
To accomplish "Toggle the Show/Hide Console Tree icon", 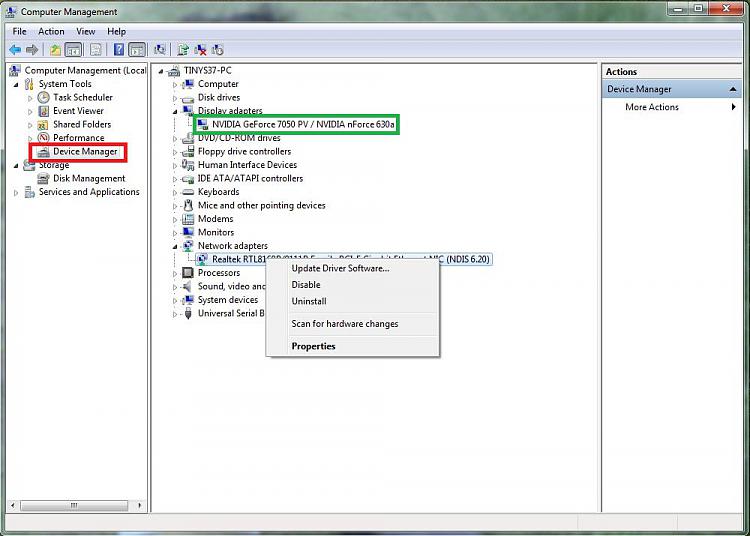I will point(73,49).
